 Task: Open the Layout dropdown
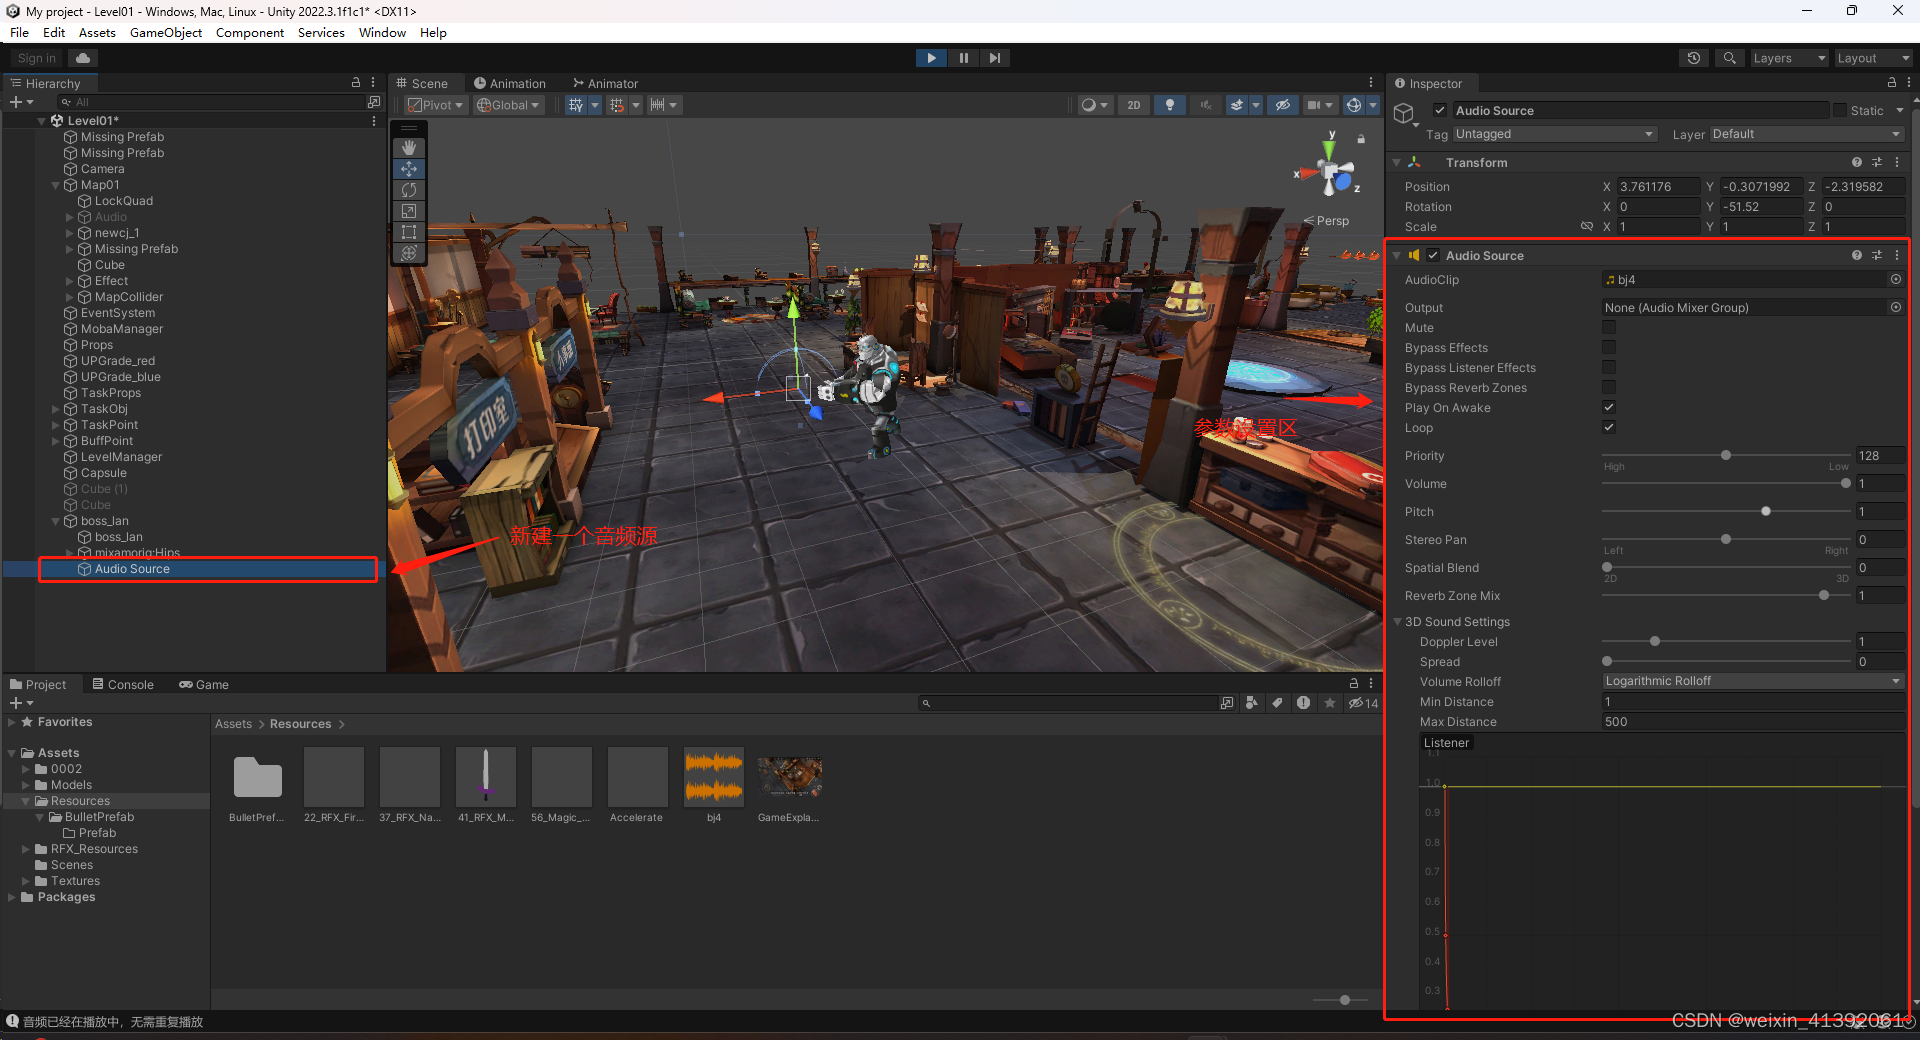pyautogui.click(x=1872, y=58)
